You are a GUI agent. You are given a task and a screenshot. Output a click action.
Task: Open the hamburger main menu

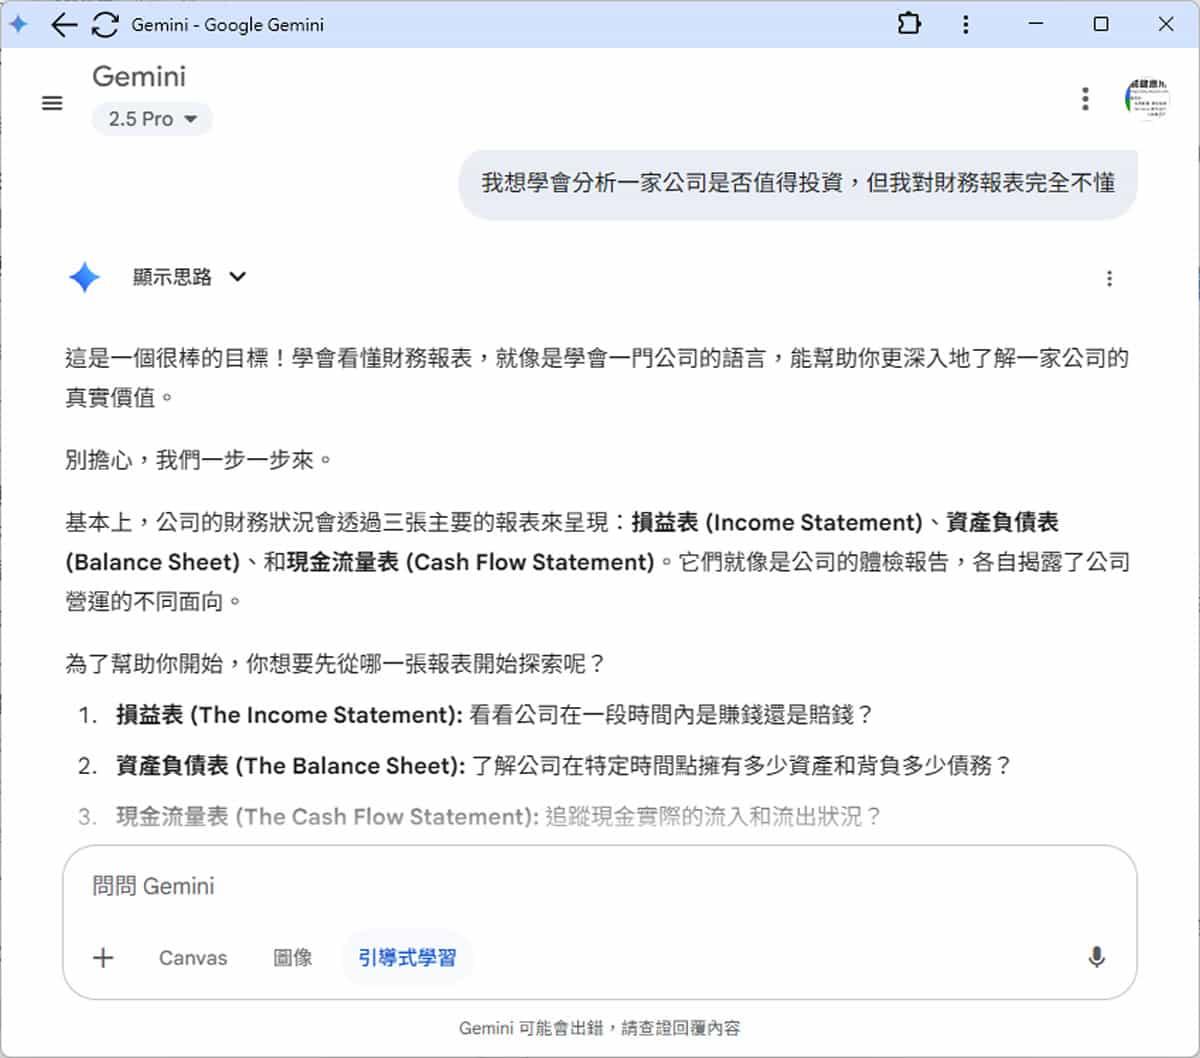coord(52,103)
